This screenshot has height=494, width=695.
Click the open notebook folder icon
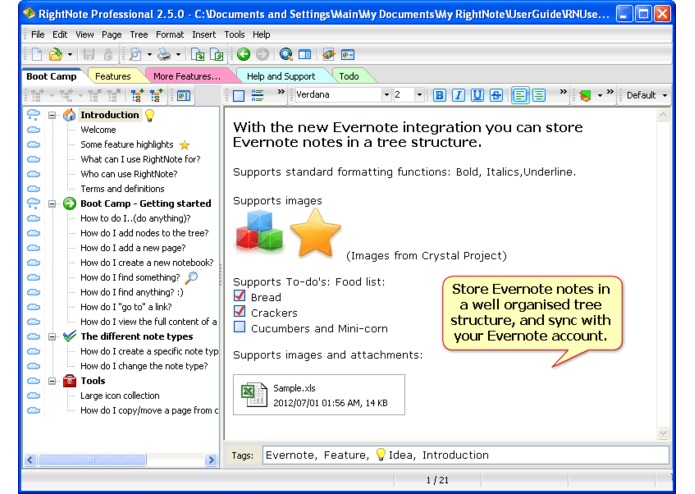point(56,54)
